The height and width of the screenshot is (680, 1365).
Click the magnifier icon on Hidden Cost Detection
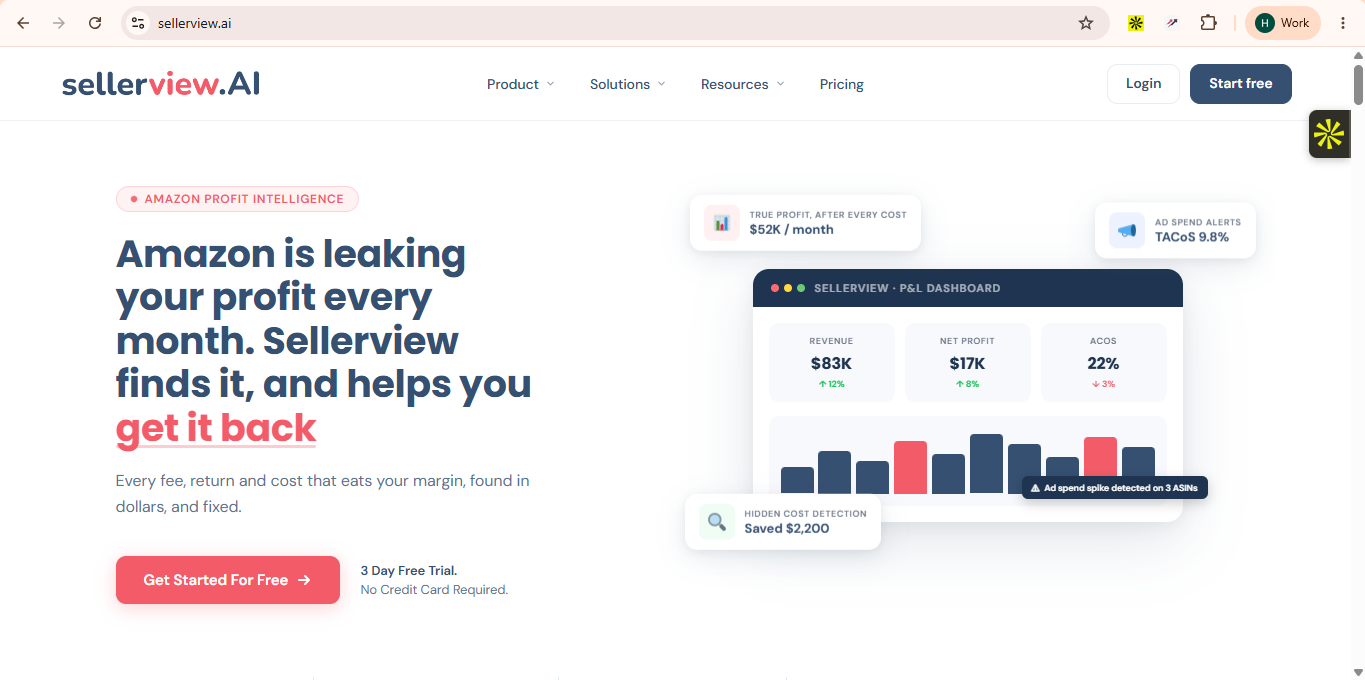[717, 521]
